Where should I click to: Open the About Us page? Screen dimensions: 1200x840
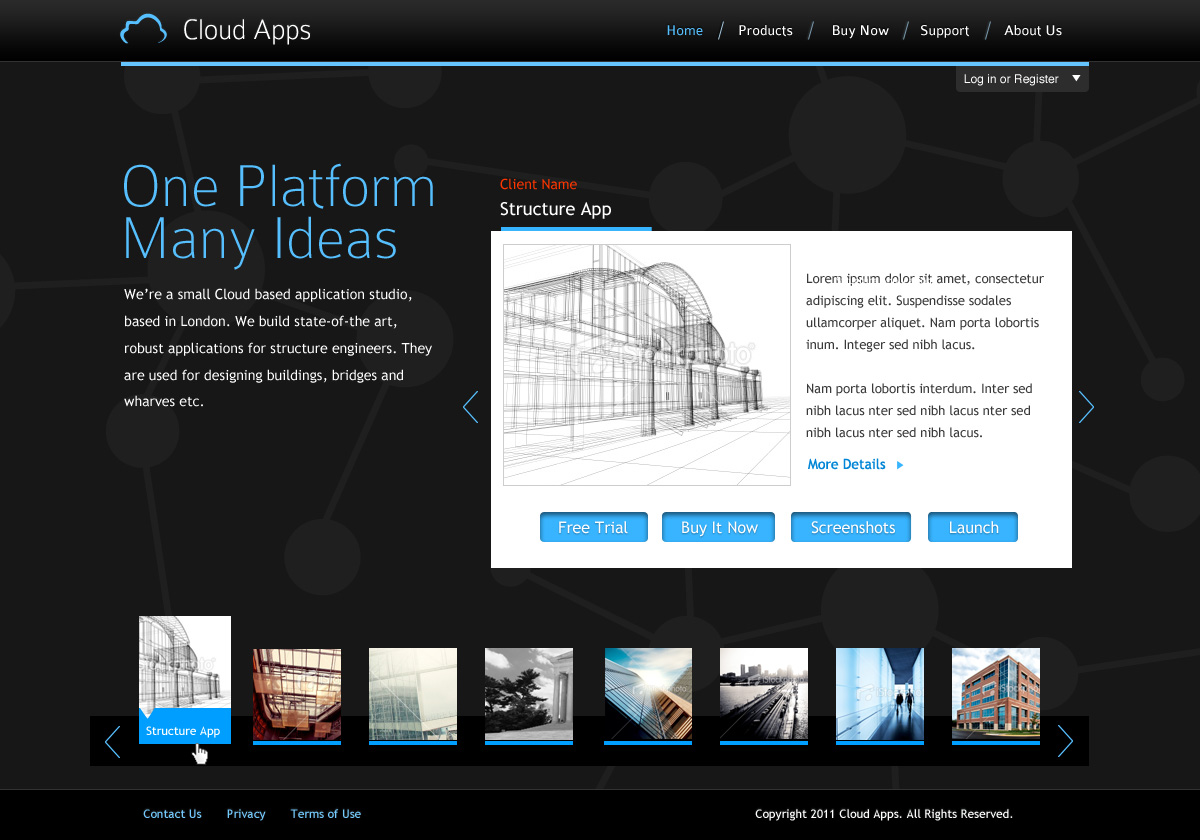click(x=1032, y=31)
